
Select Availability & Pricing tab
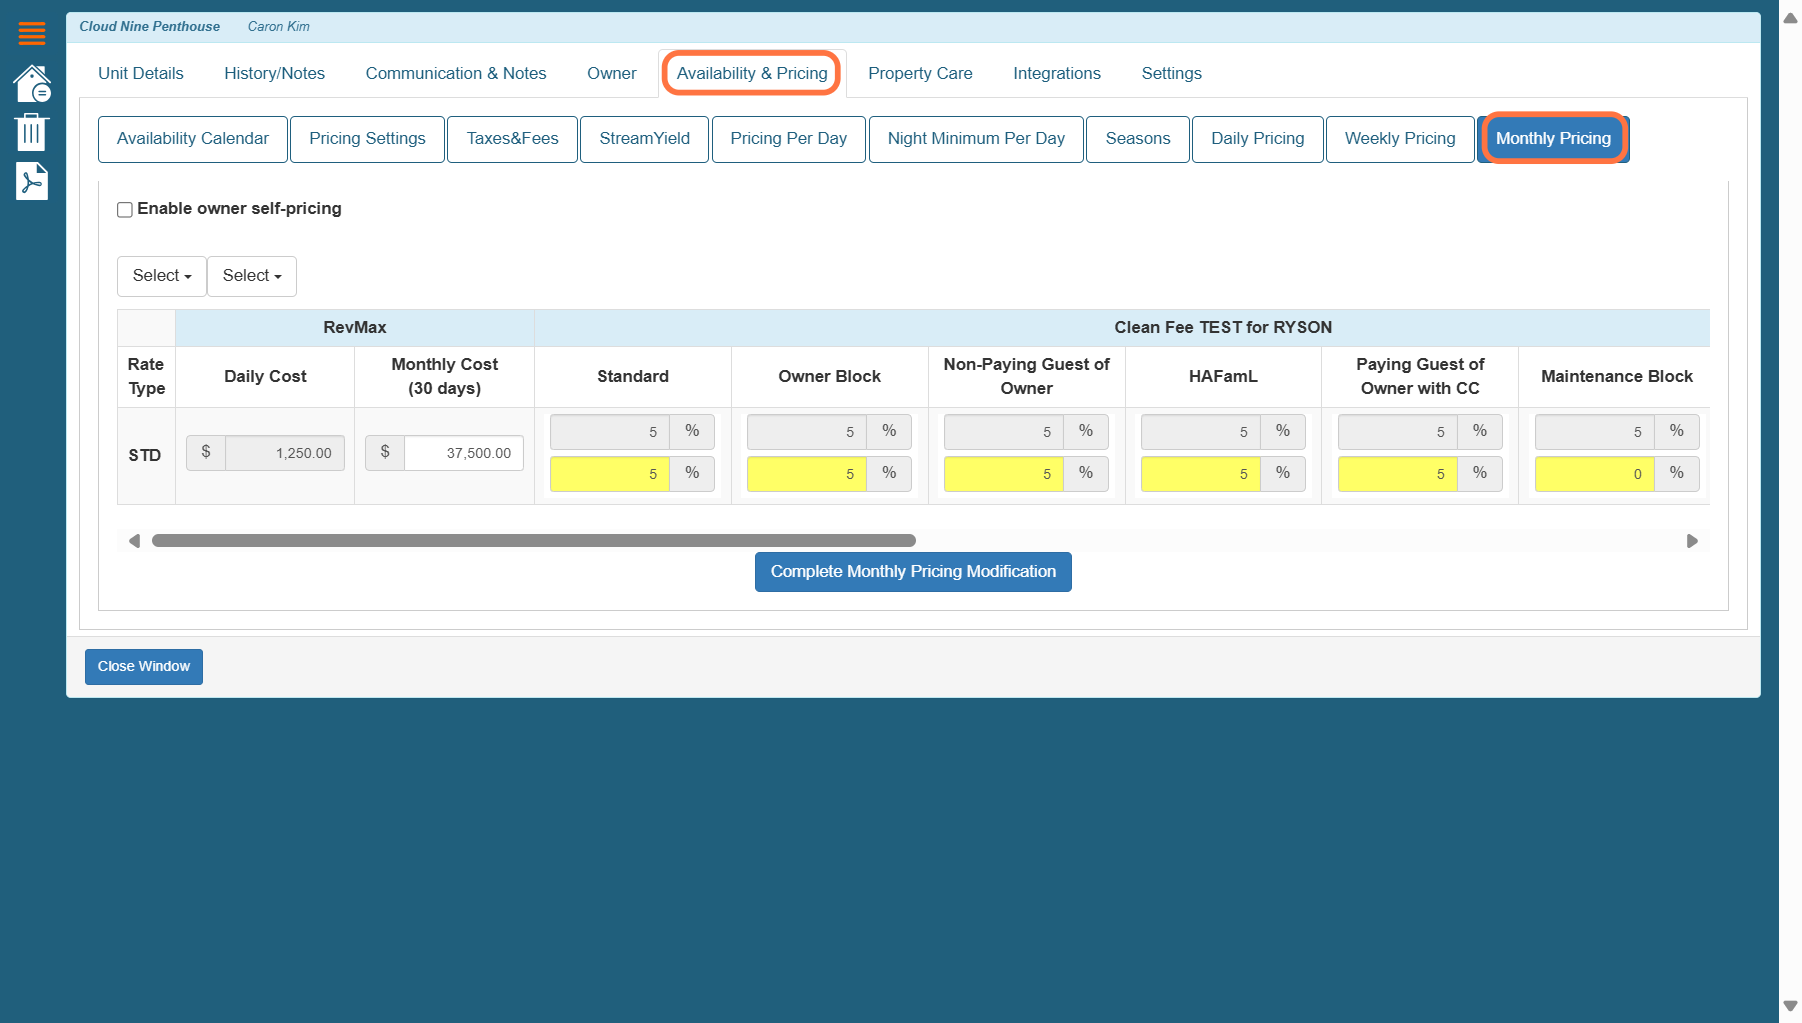[x=752, y=73]
